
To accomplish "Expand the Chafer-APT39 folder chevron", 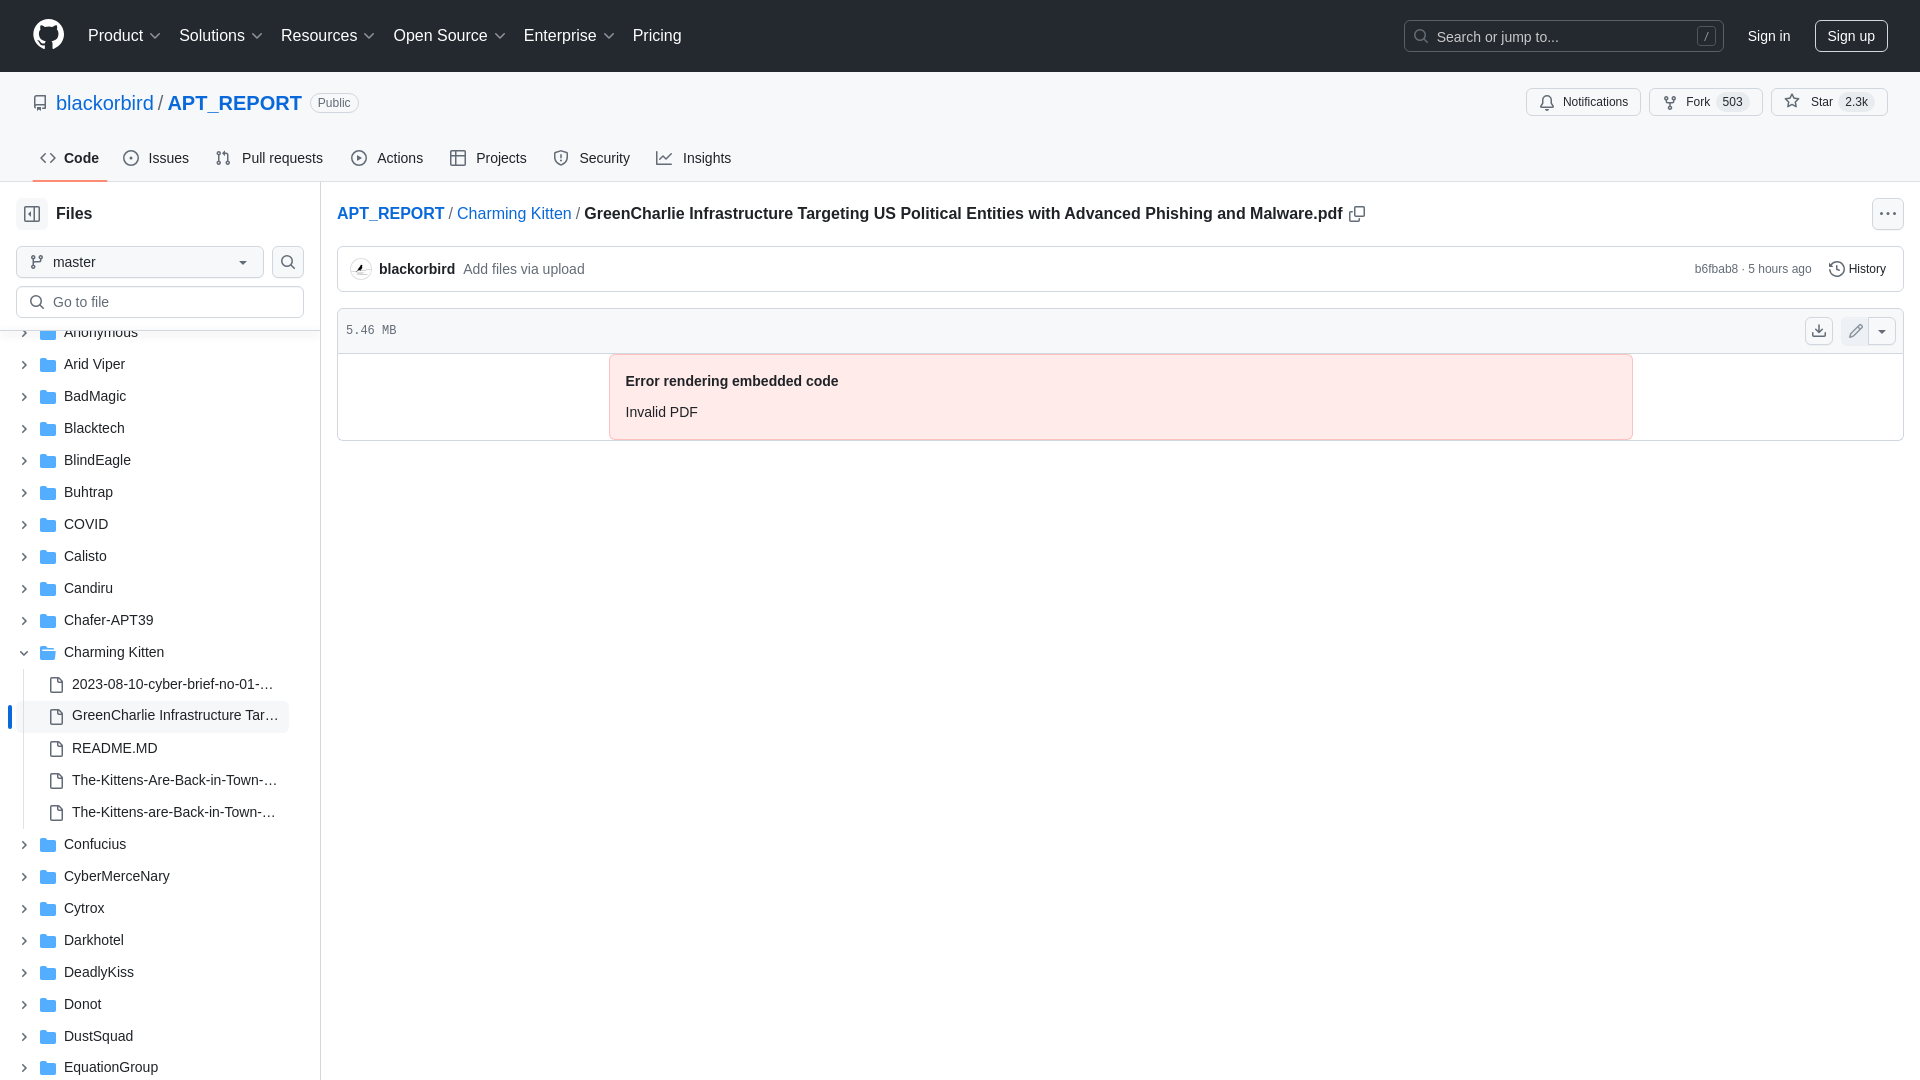I will click(x=24, y=621).
